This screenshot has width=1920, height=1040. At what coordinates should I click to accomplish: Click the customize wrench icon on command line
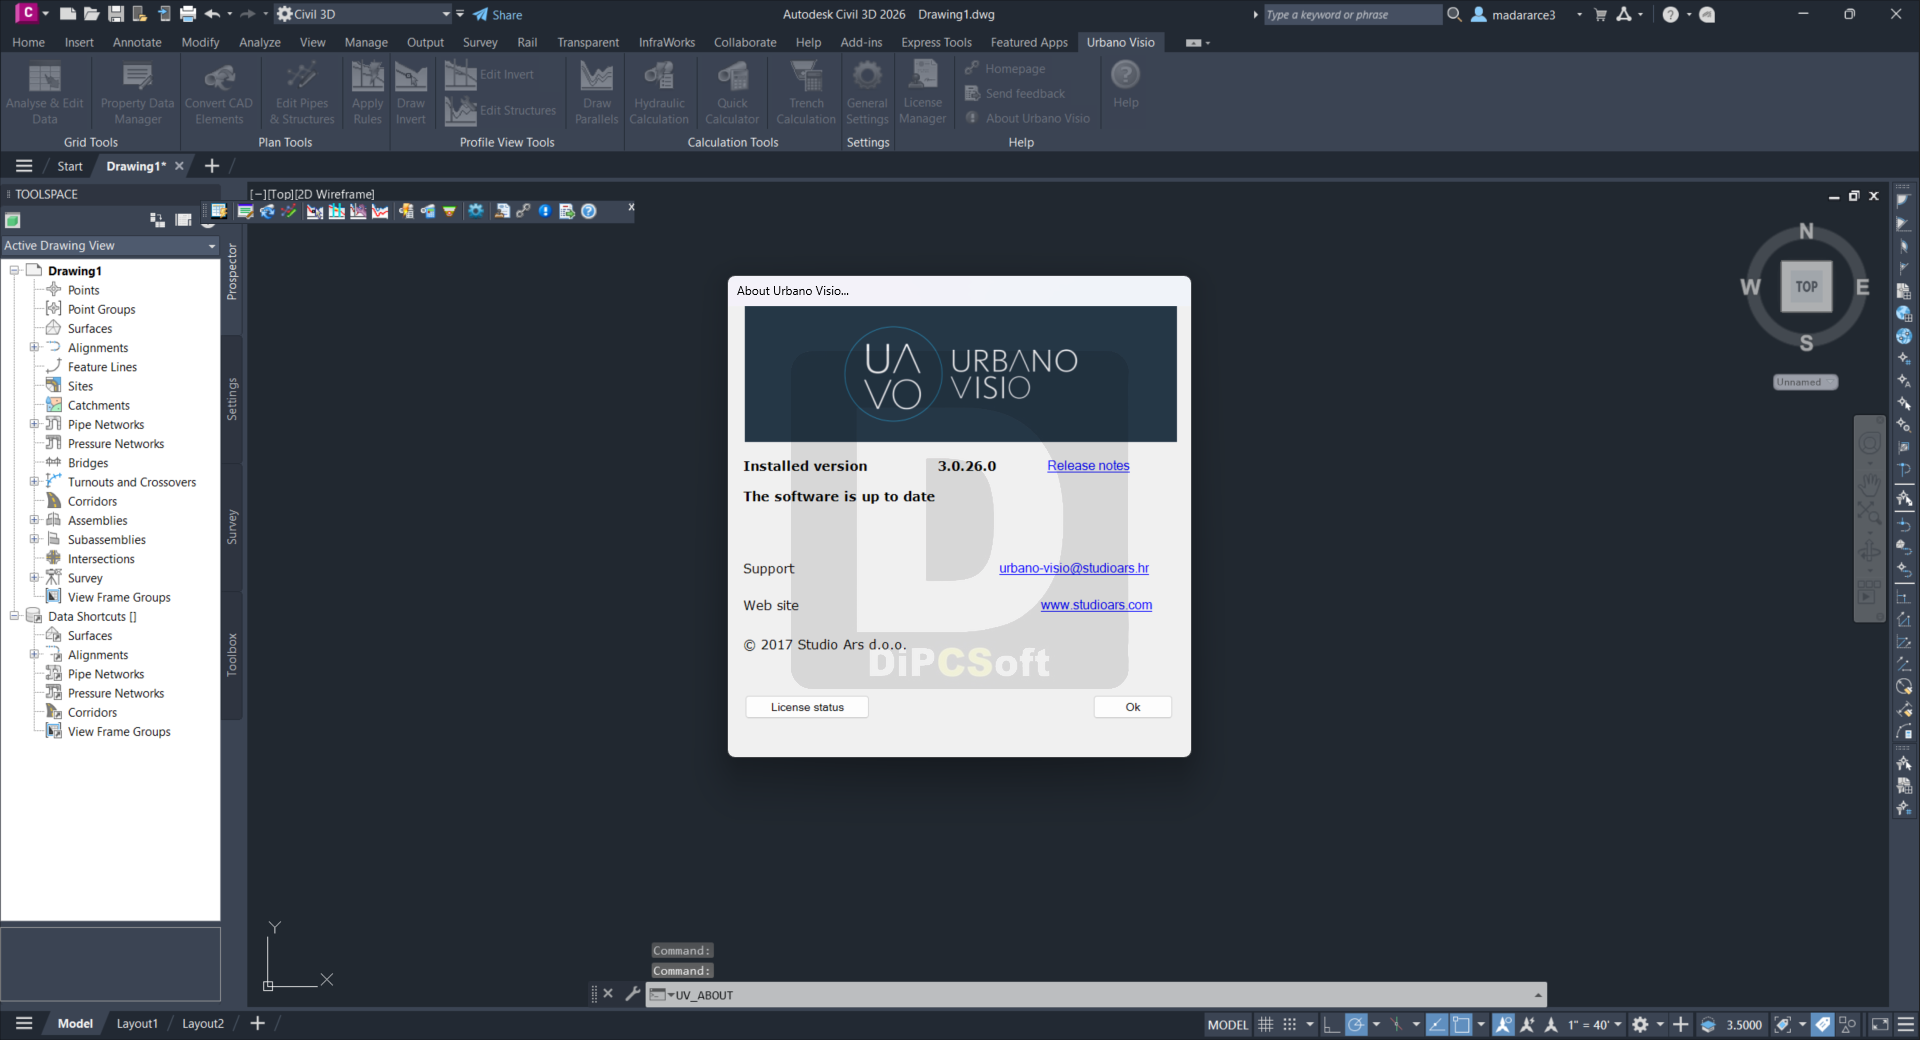click(x=632, y=994)
